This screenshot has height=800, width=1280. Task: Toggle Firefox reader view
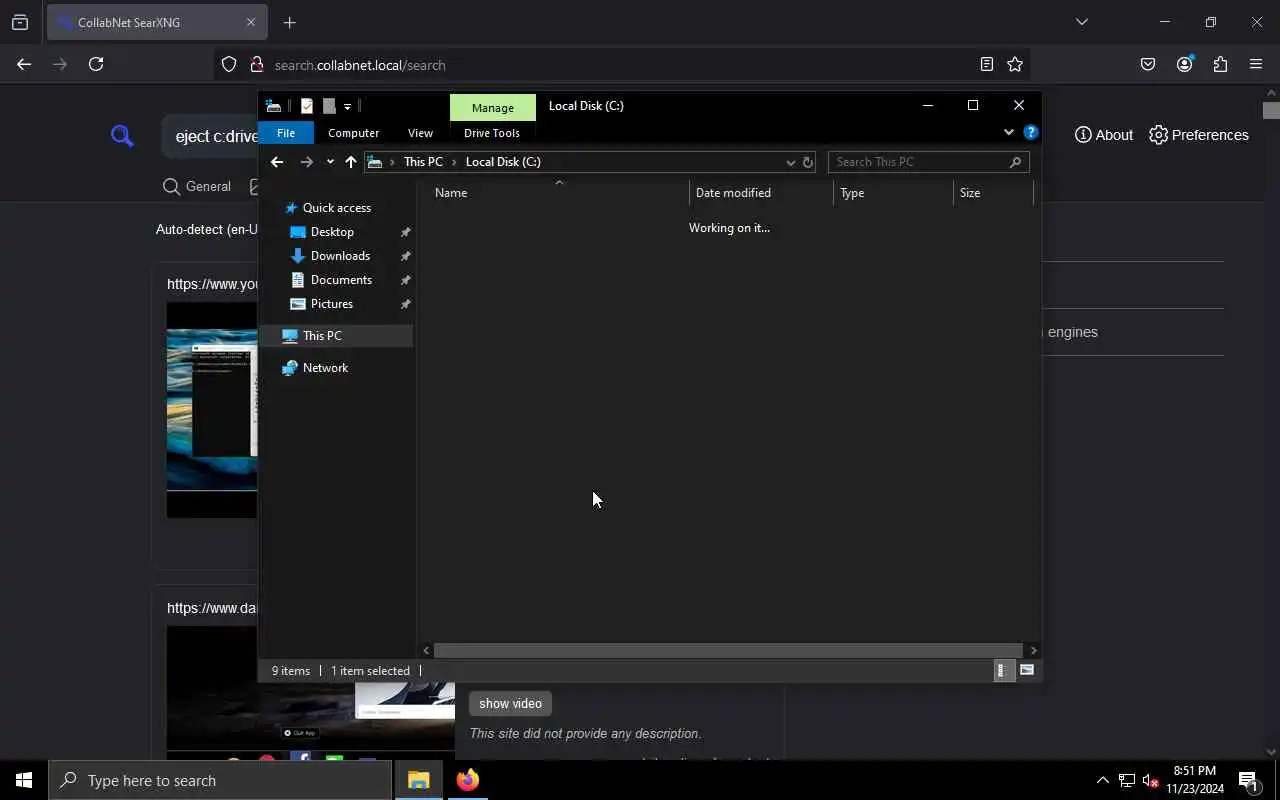click(987, 64)
